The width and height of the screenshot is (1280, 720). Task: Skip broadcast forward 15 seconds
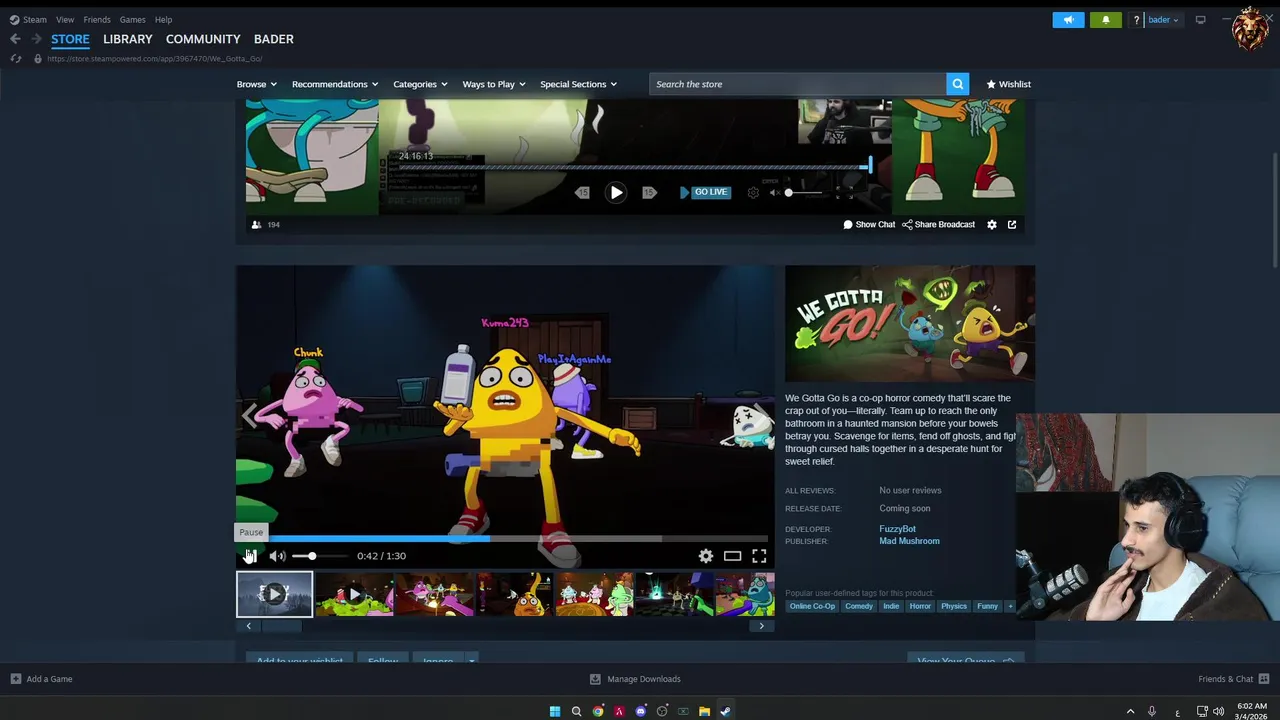click(649, 192)
